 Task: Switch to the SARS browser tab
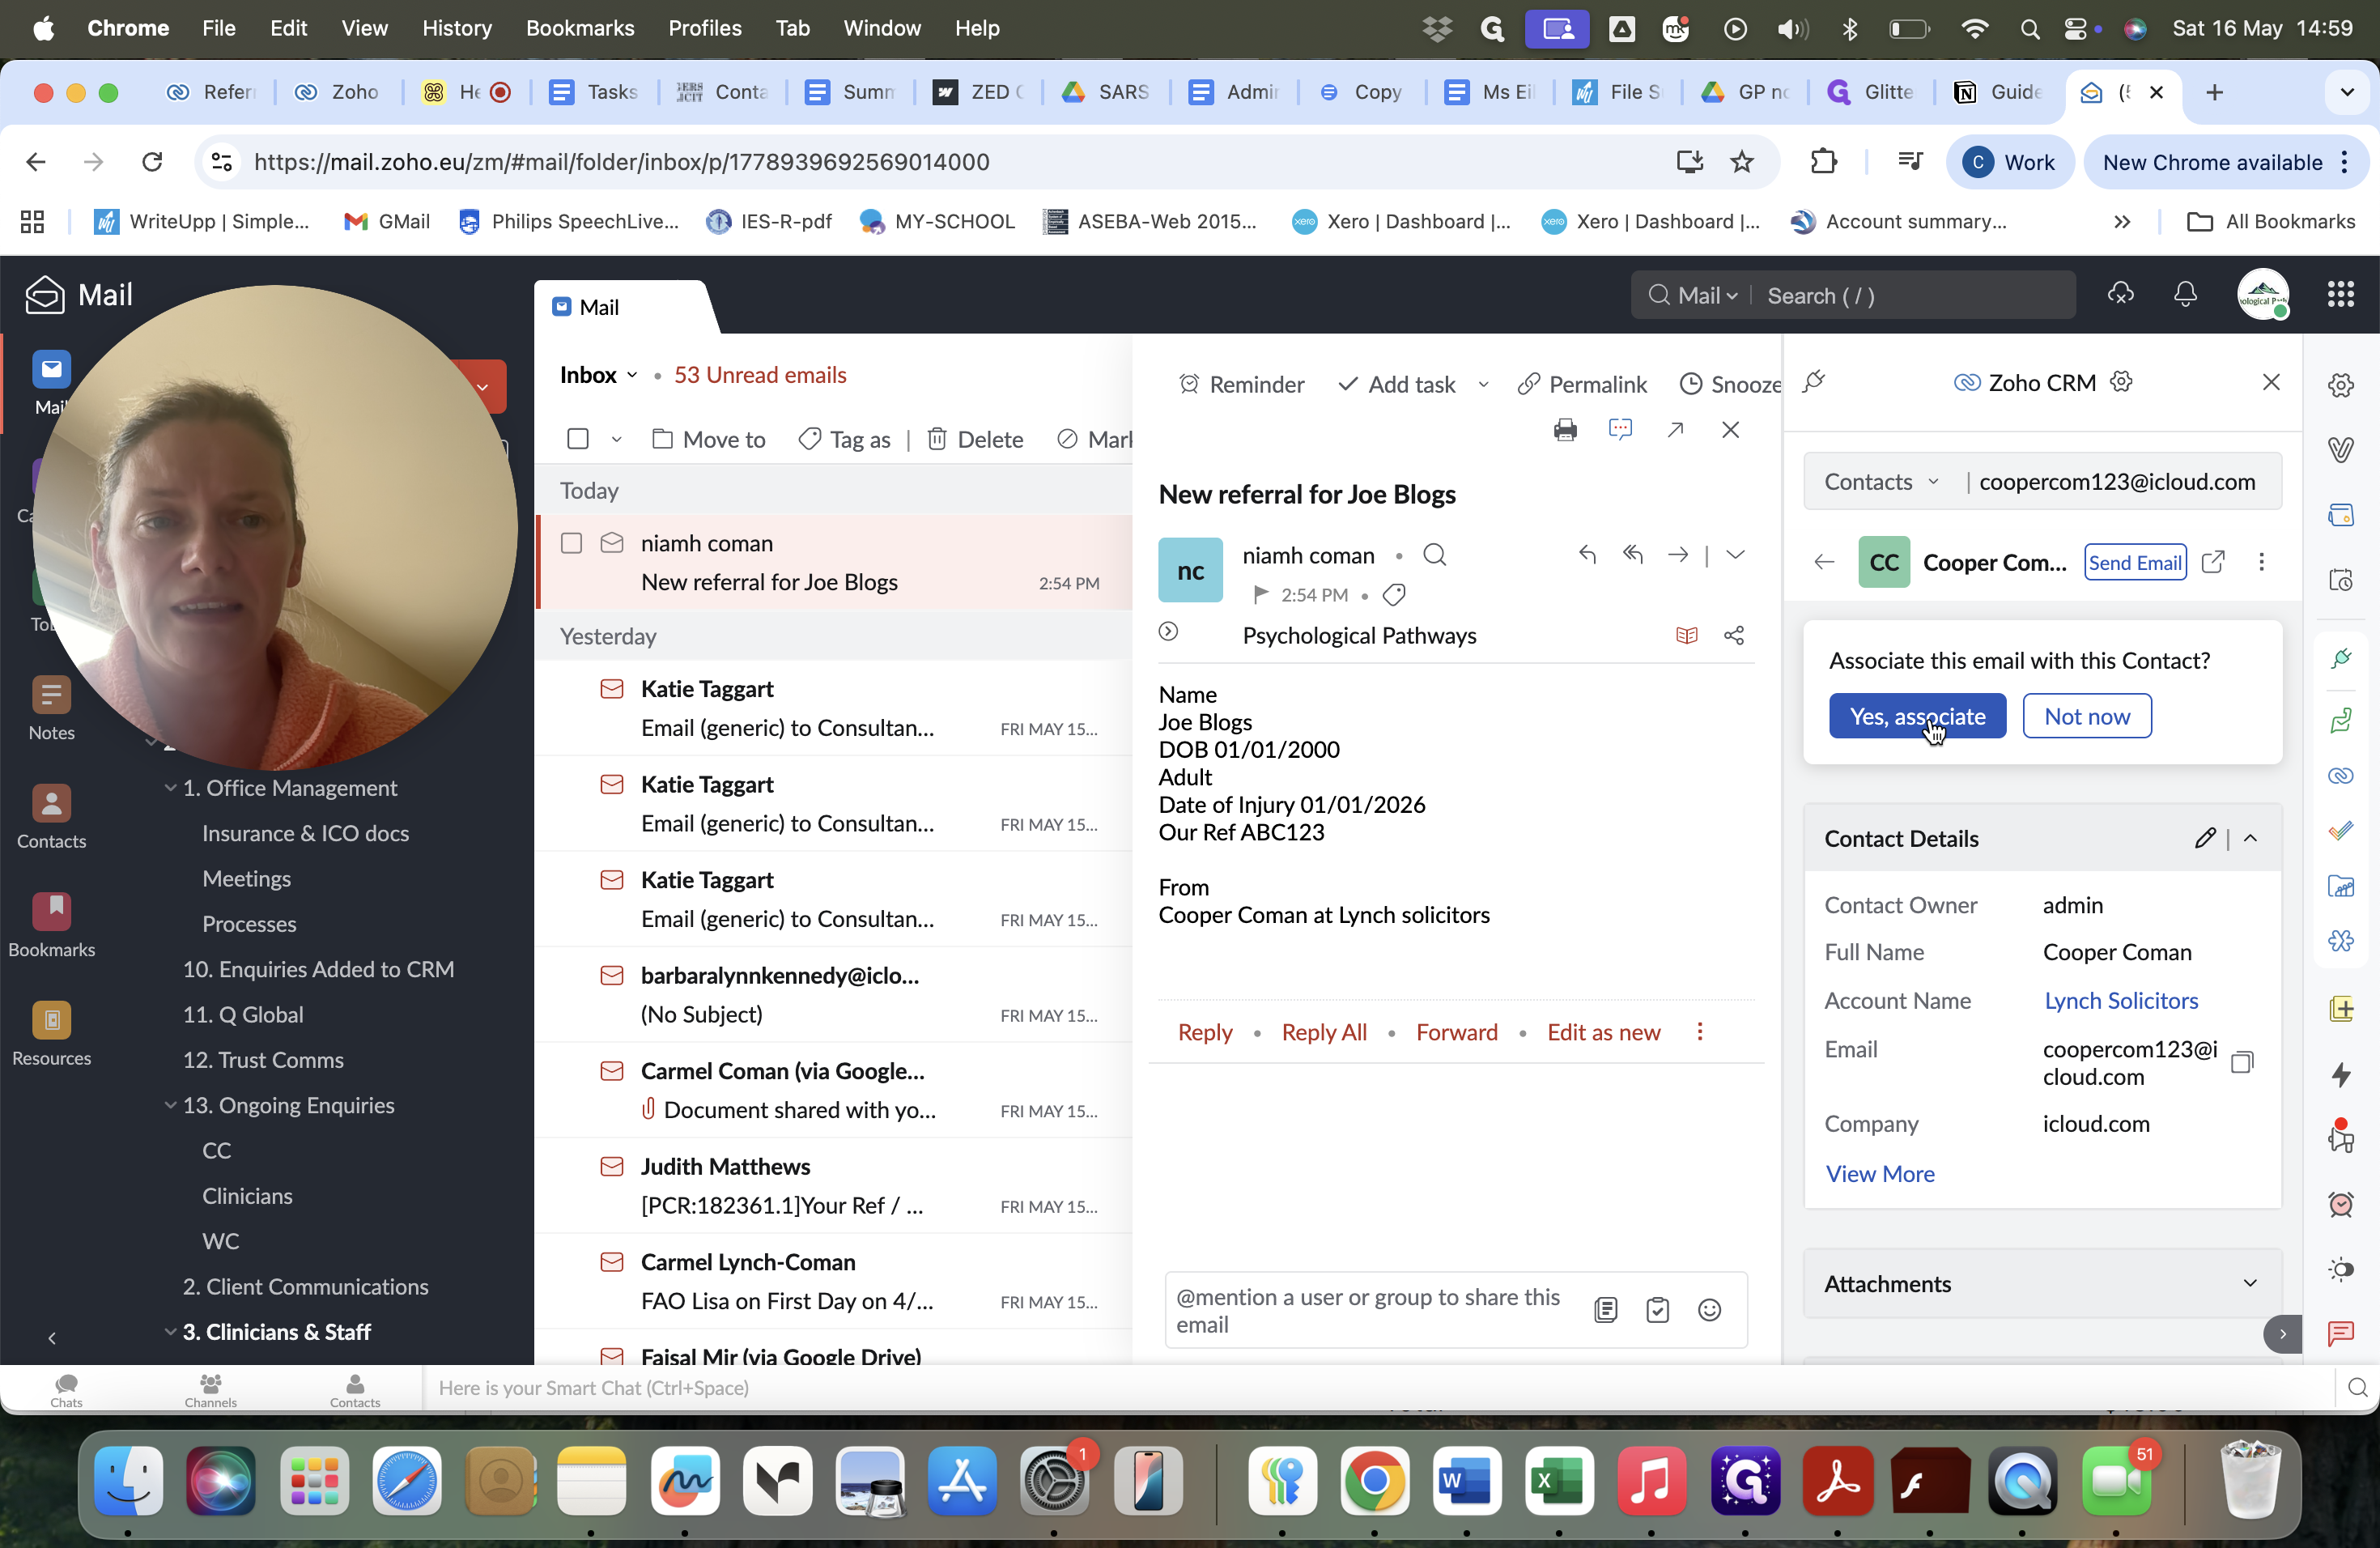(x=1105, y=92)
